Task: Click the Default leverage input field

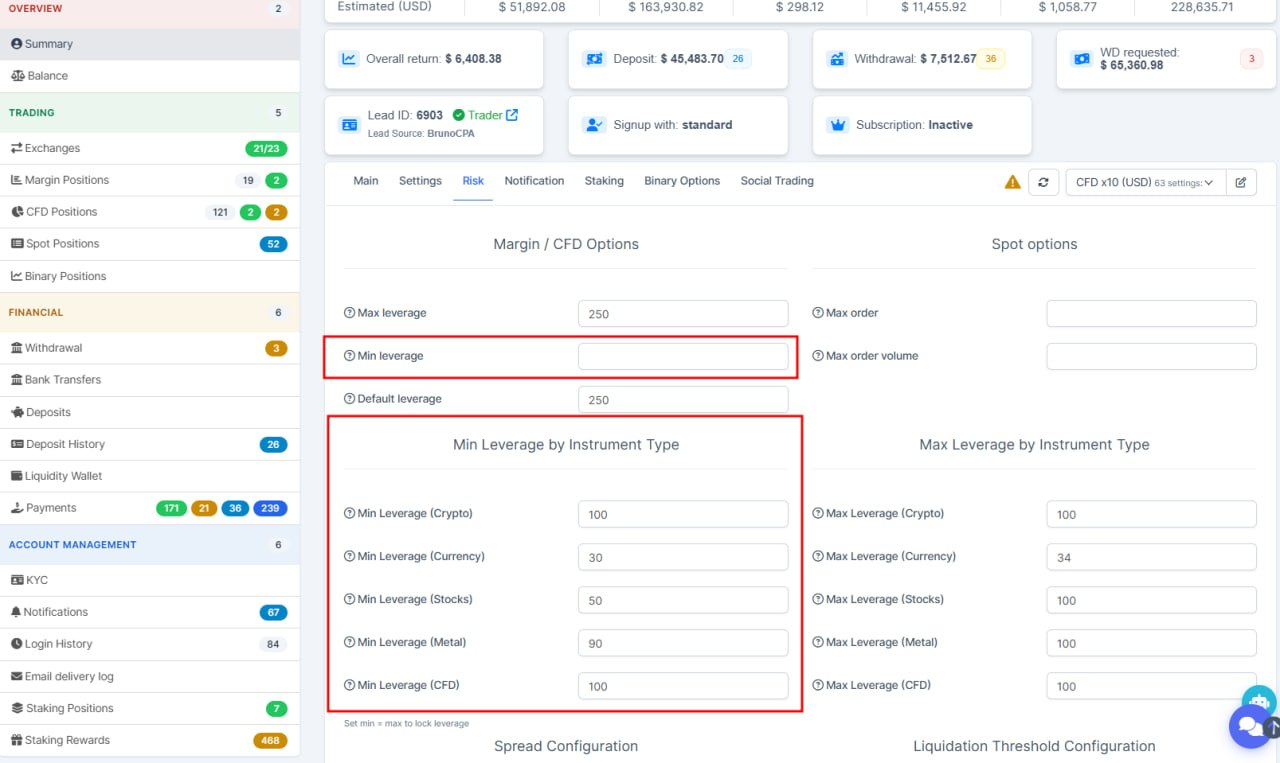Action: (683, 400)
